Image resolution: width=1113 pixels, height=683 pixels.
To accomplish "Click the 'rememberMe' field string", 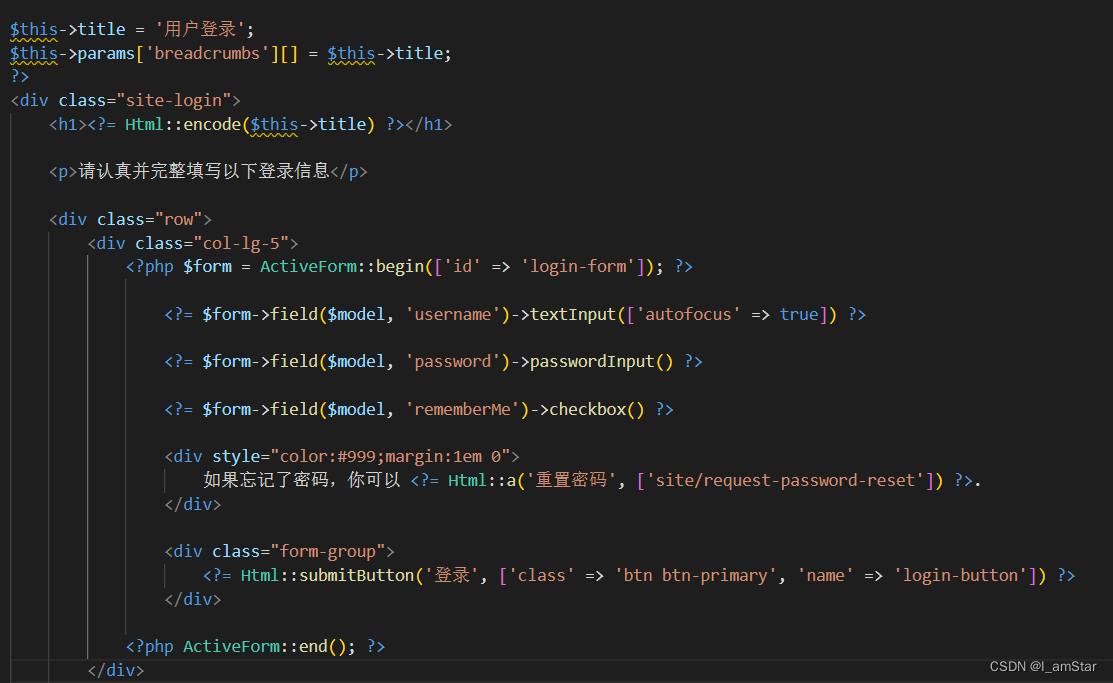I will pos(462,409).
